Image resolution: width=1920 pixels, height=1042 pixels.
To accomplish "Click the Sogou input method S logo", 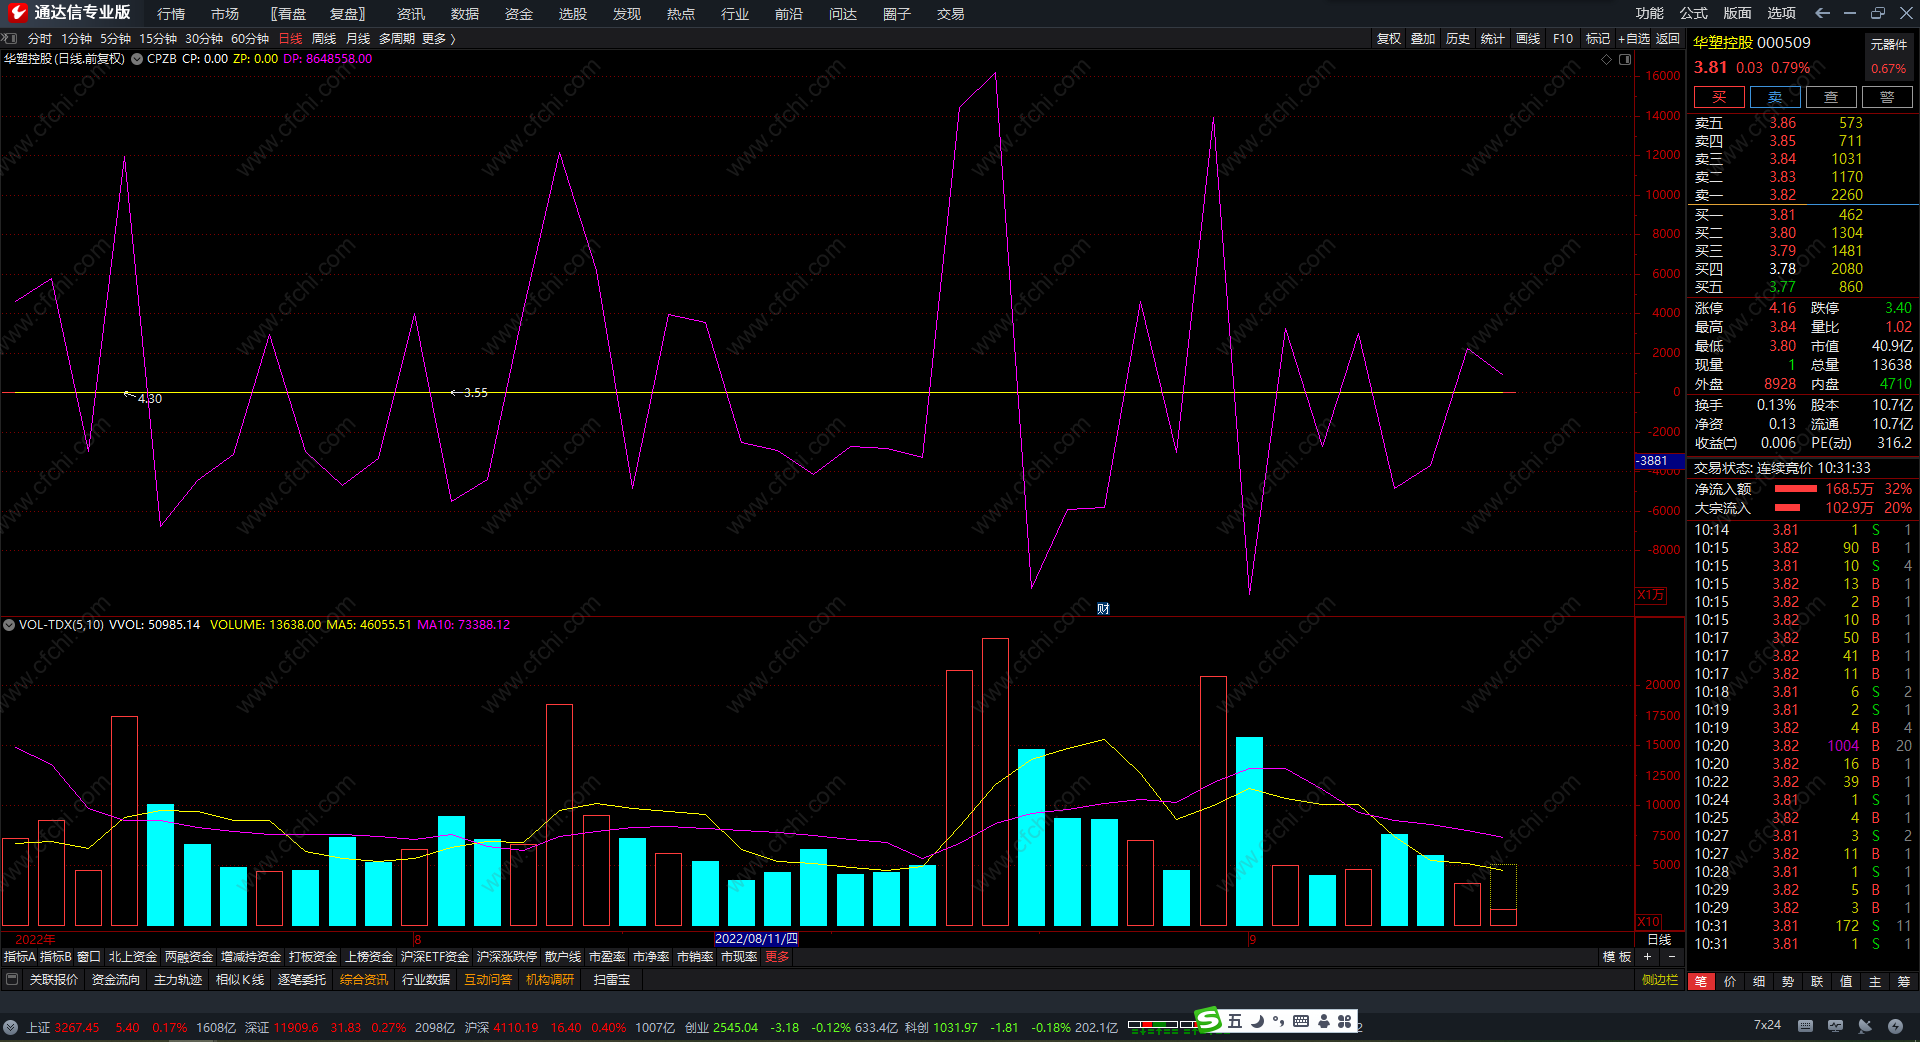I will pyautogui.click(x=1208, y=1020).
